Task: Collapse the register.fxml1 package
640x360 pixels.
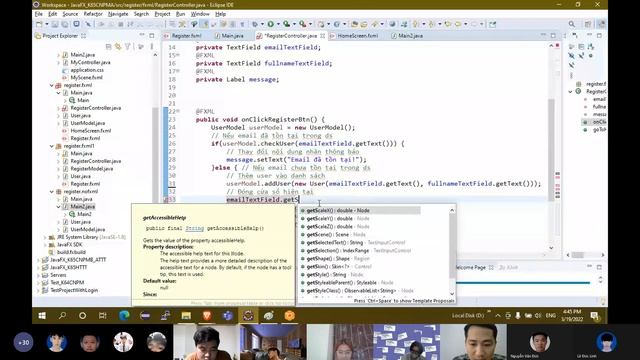Action: (x=52, y=146)
